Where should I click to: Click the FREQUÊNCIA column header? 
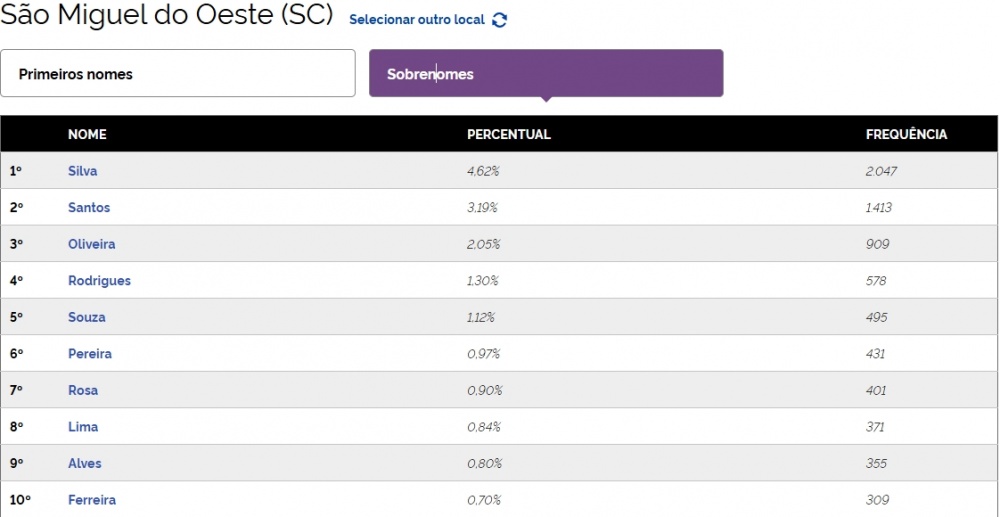pos(906,134)
